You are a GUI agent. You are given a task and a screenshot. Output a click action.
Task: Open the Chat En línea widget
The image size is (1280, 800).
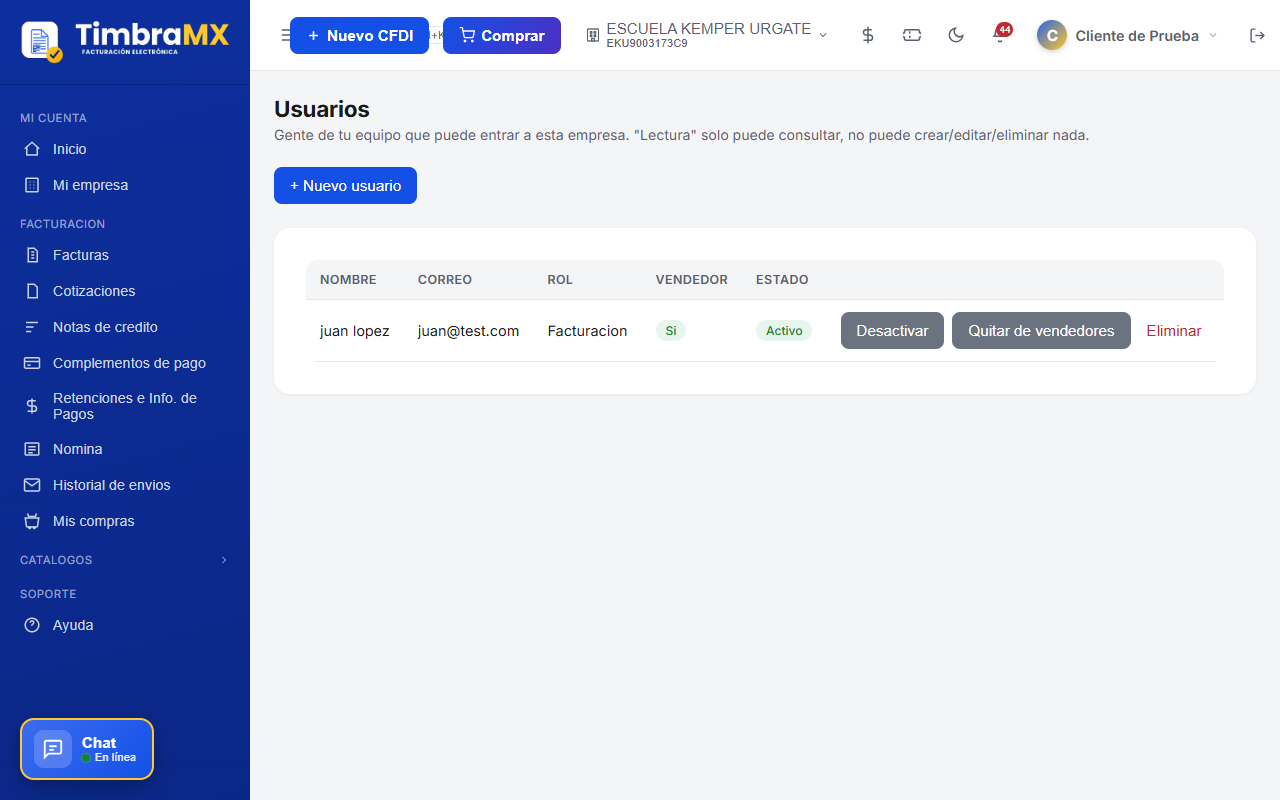[87, 749]
